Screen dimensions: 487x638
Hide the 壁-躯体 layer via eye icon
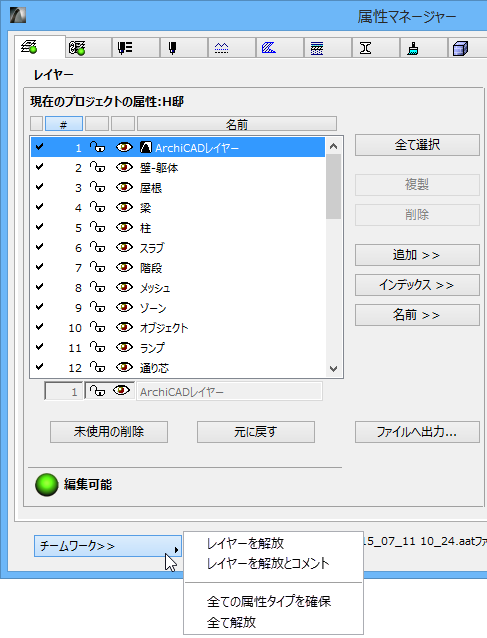coord(124,167)
